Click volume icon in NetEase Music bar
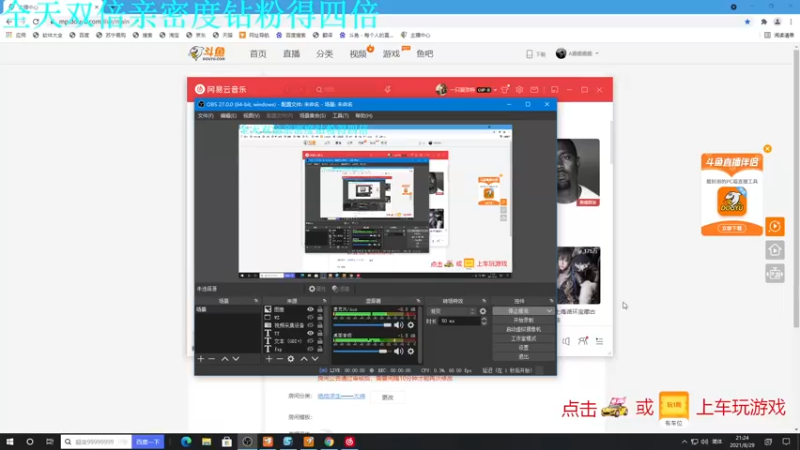Viewport: 800px width, 450px height. 566,341
